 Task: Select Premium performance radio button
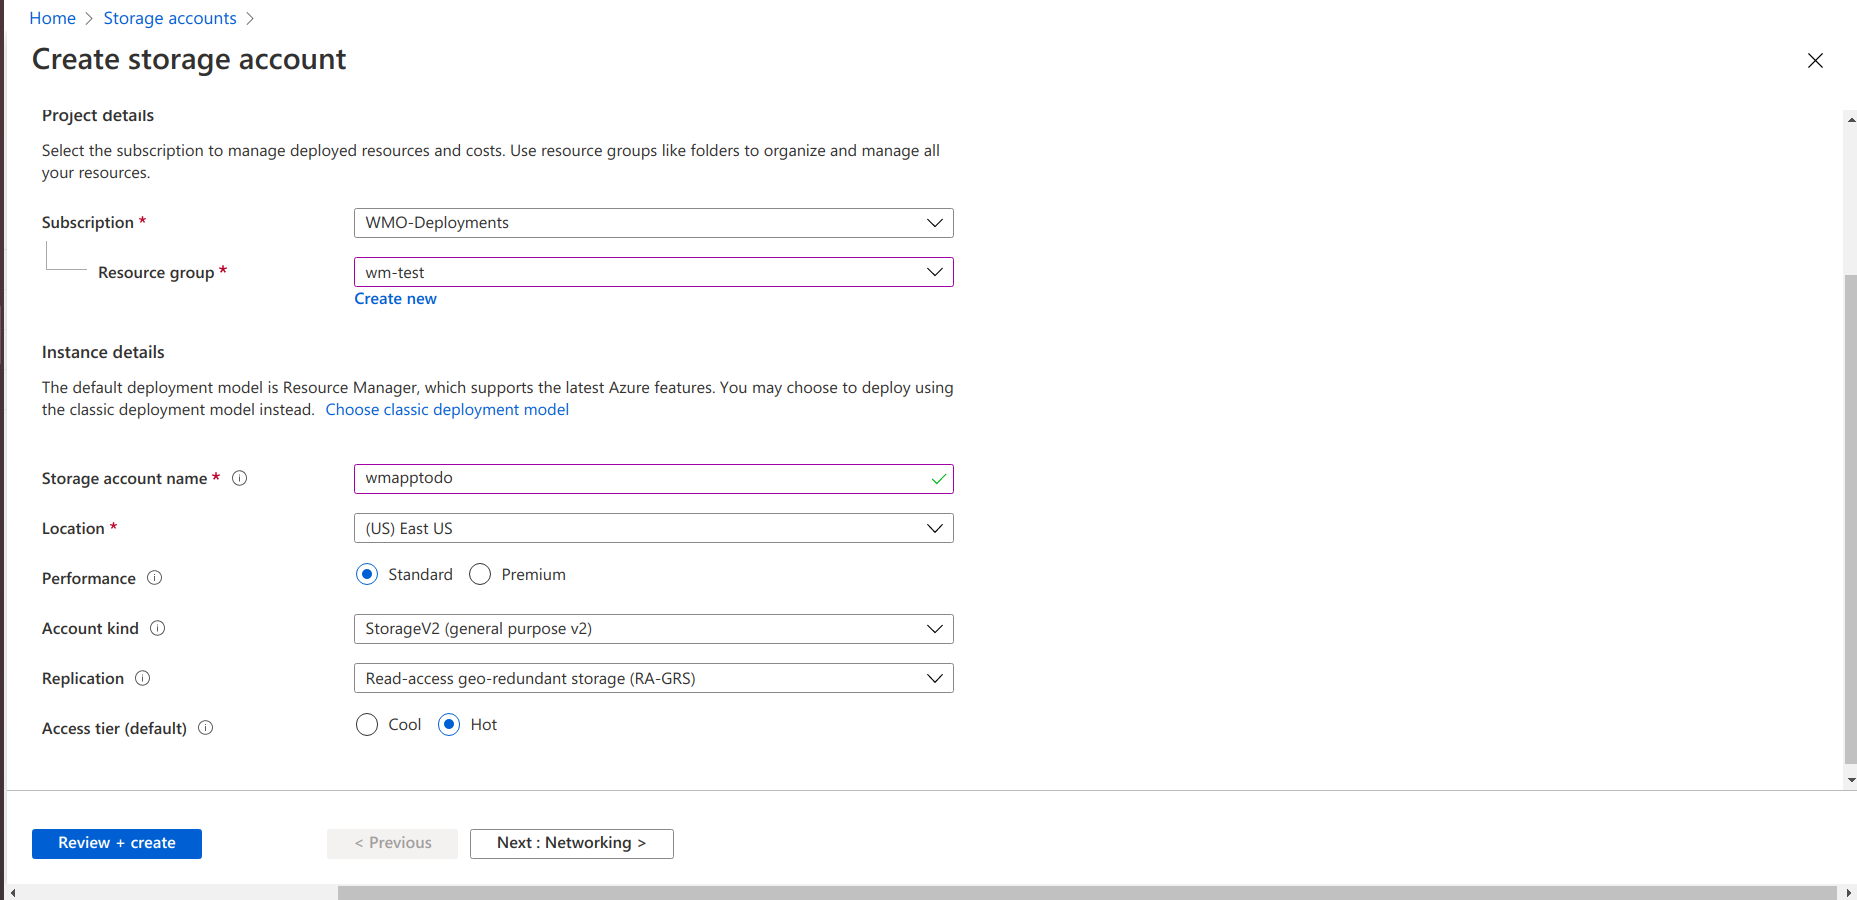click(x=480, y=575)
